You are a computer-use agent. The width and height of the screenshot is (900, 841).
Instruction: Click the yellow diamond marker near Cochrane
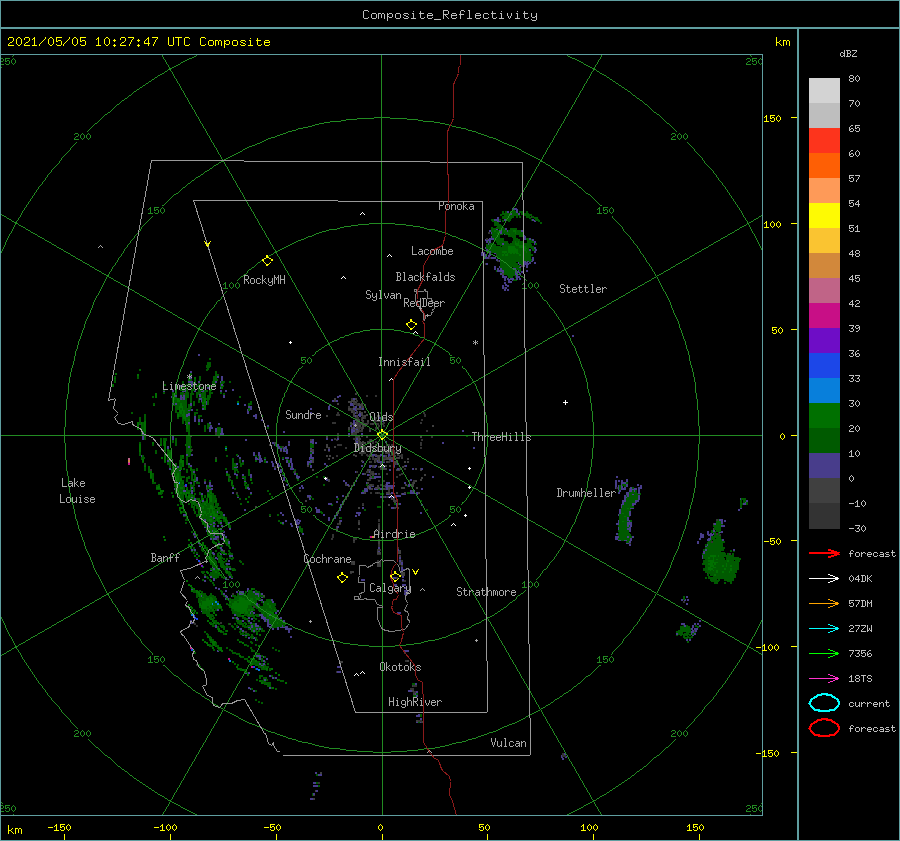[342, 578]
